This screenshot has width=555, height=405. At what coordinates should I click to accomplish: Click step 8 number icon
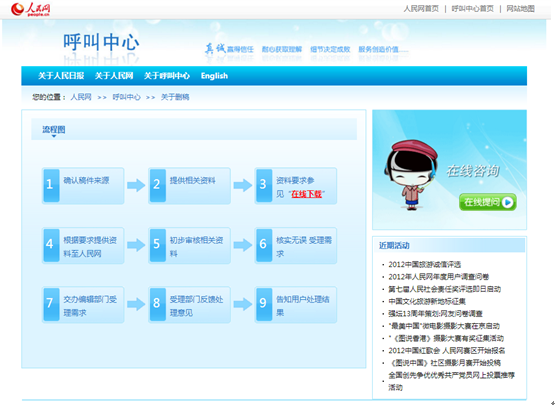pyautogui.click(x=158, y=304)
